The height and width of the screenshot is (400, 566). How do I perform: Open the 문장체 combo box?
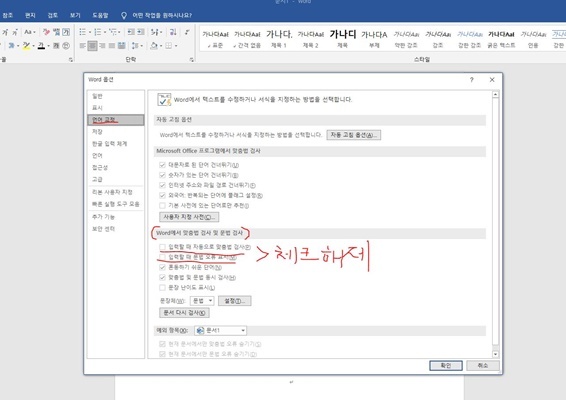point(202,301)
